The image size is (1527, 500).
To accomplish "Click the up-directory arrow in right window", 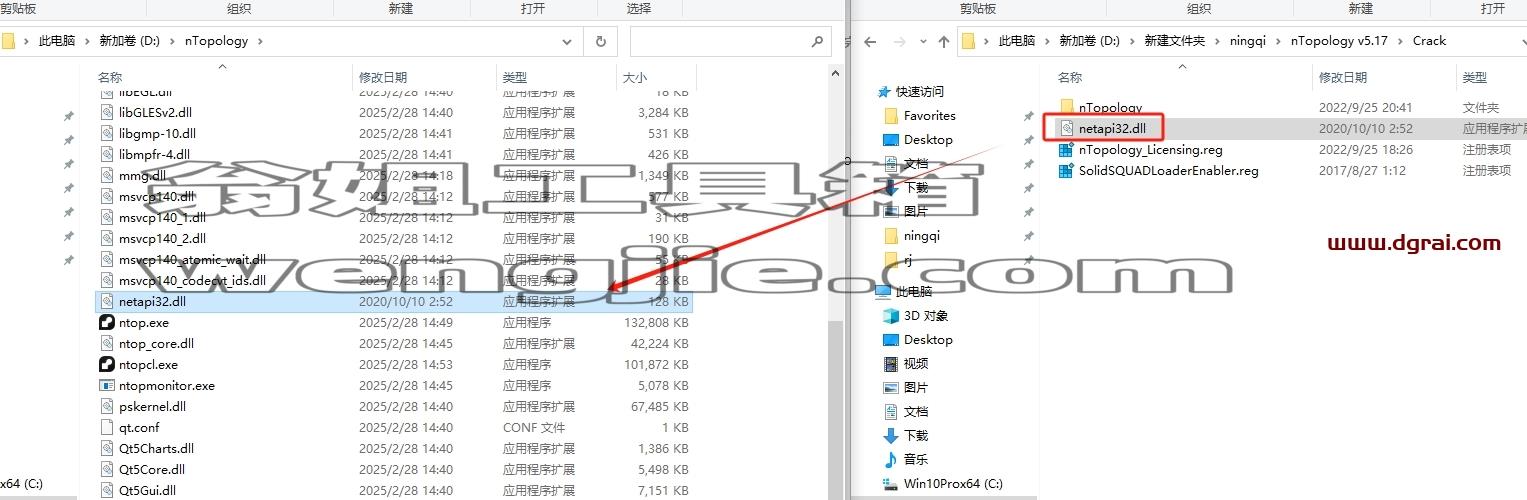I will click(944, 42).
